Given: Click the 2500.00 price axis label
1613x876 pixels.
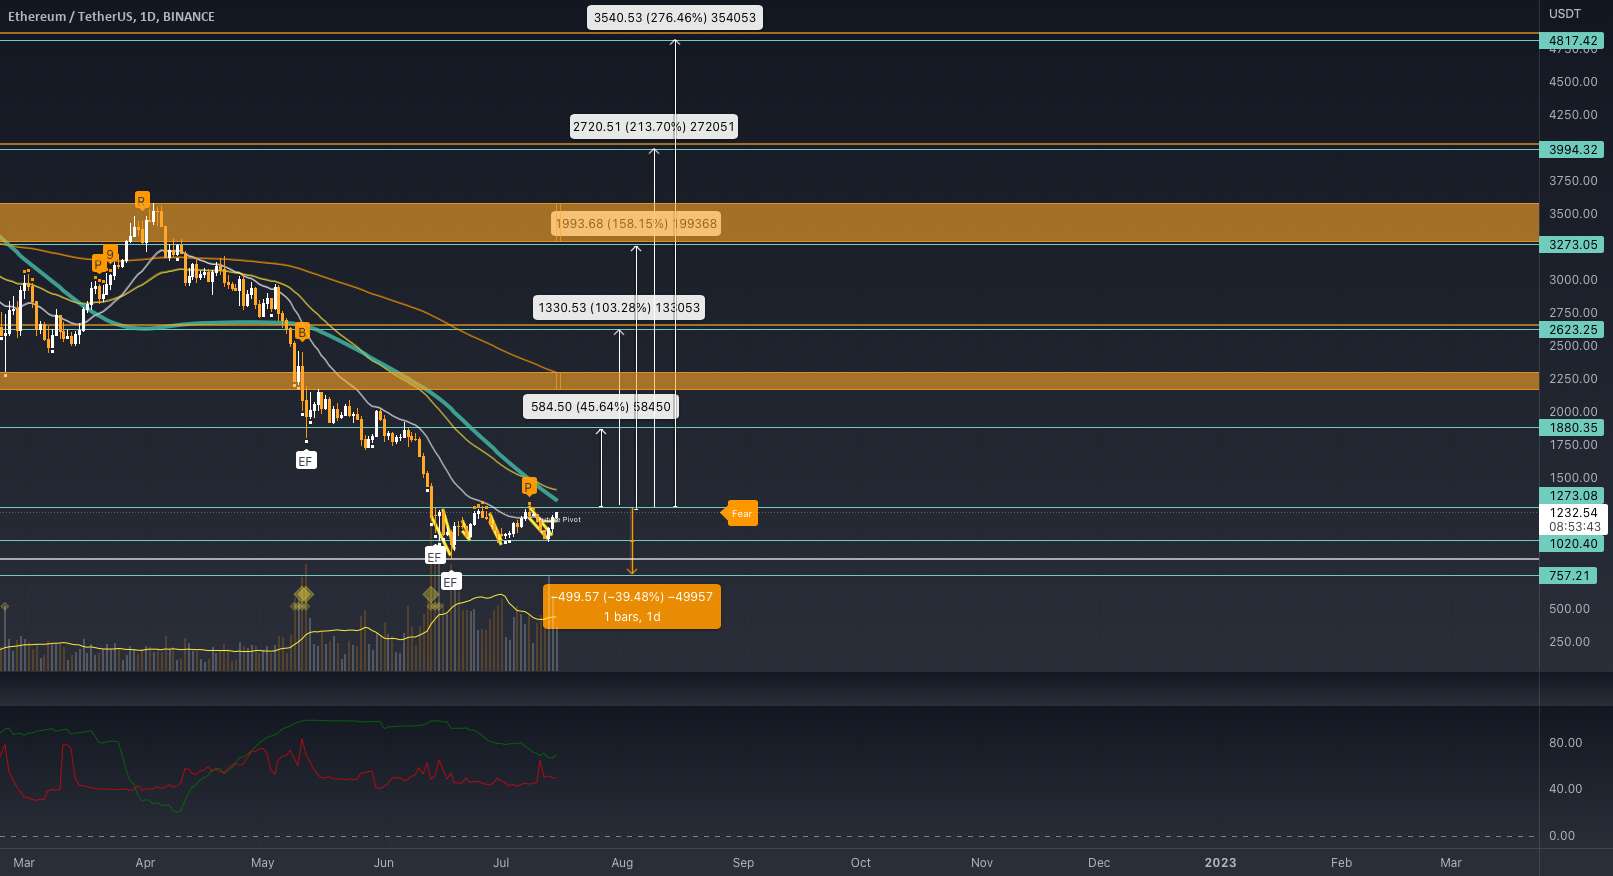Looking at the screenshot, I should click(1573, 345).
